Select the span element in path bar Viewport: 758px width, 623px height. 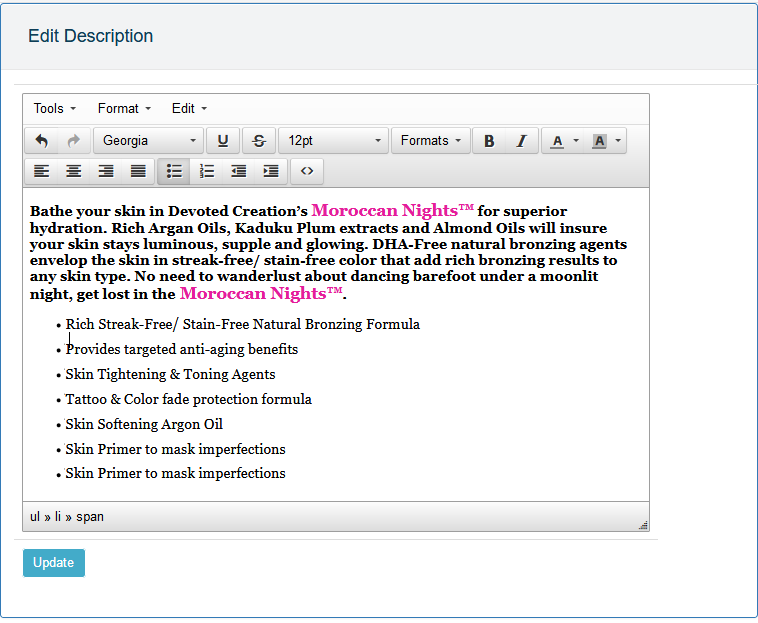(90, 517)
